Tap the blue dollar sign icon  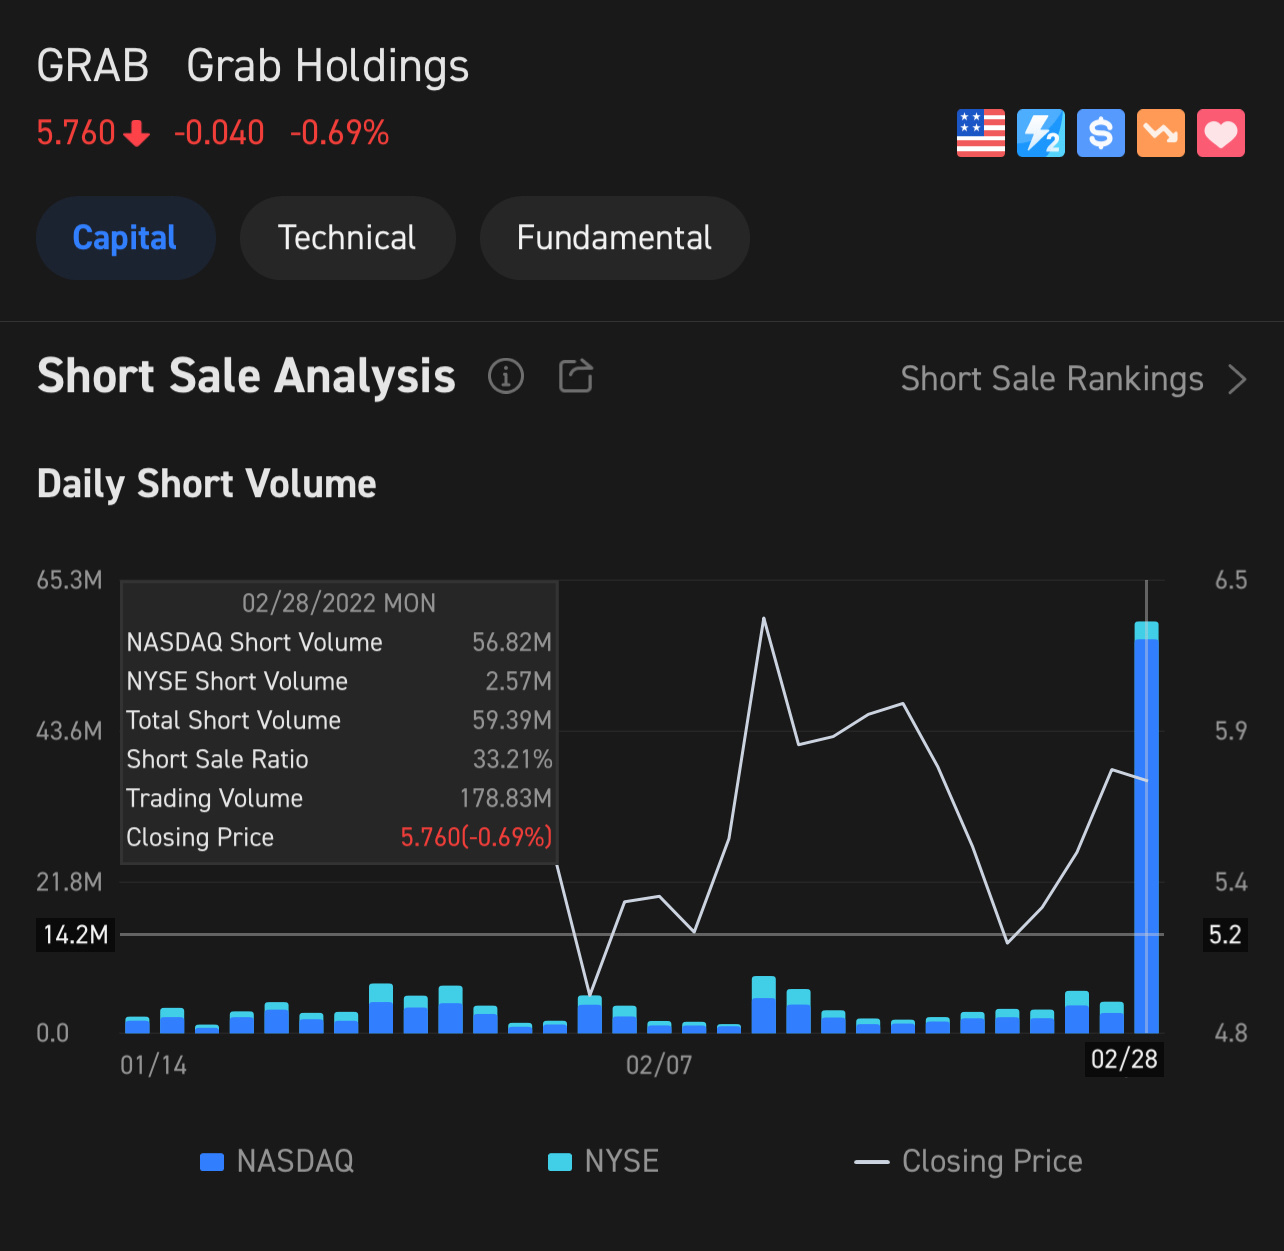(x=1101, y=133)
